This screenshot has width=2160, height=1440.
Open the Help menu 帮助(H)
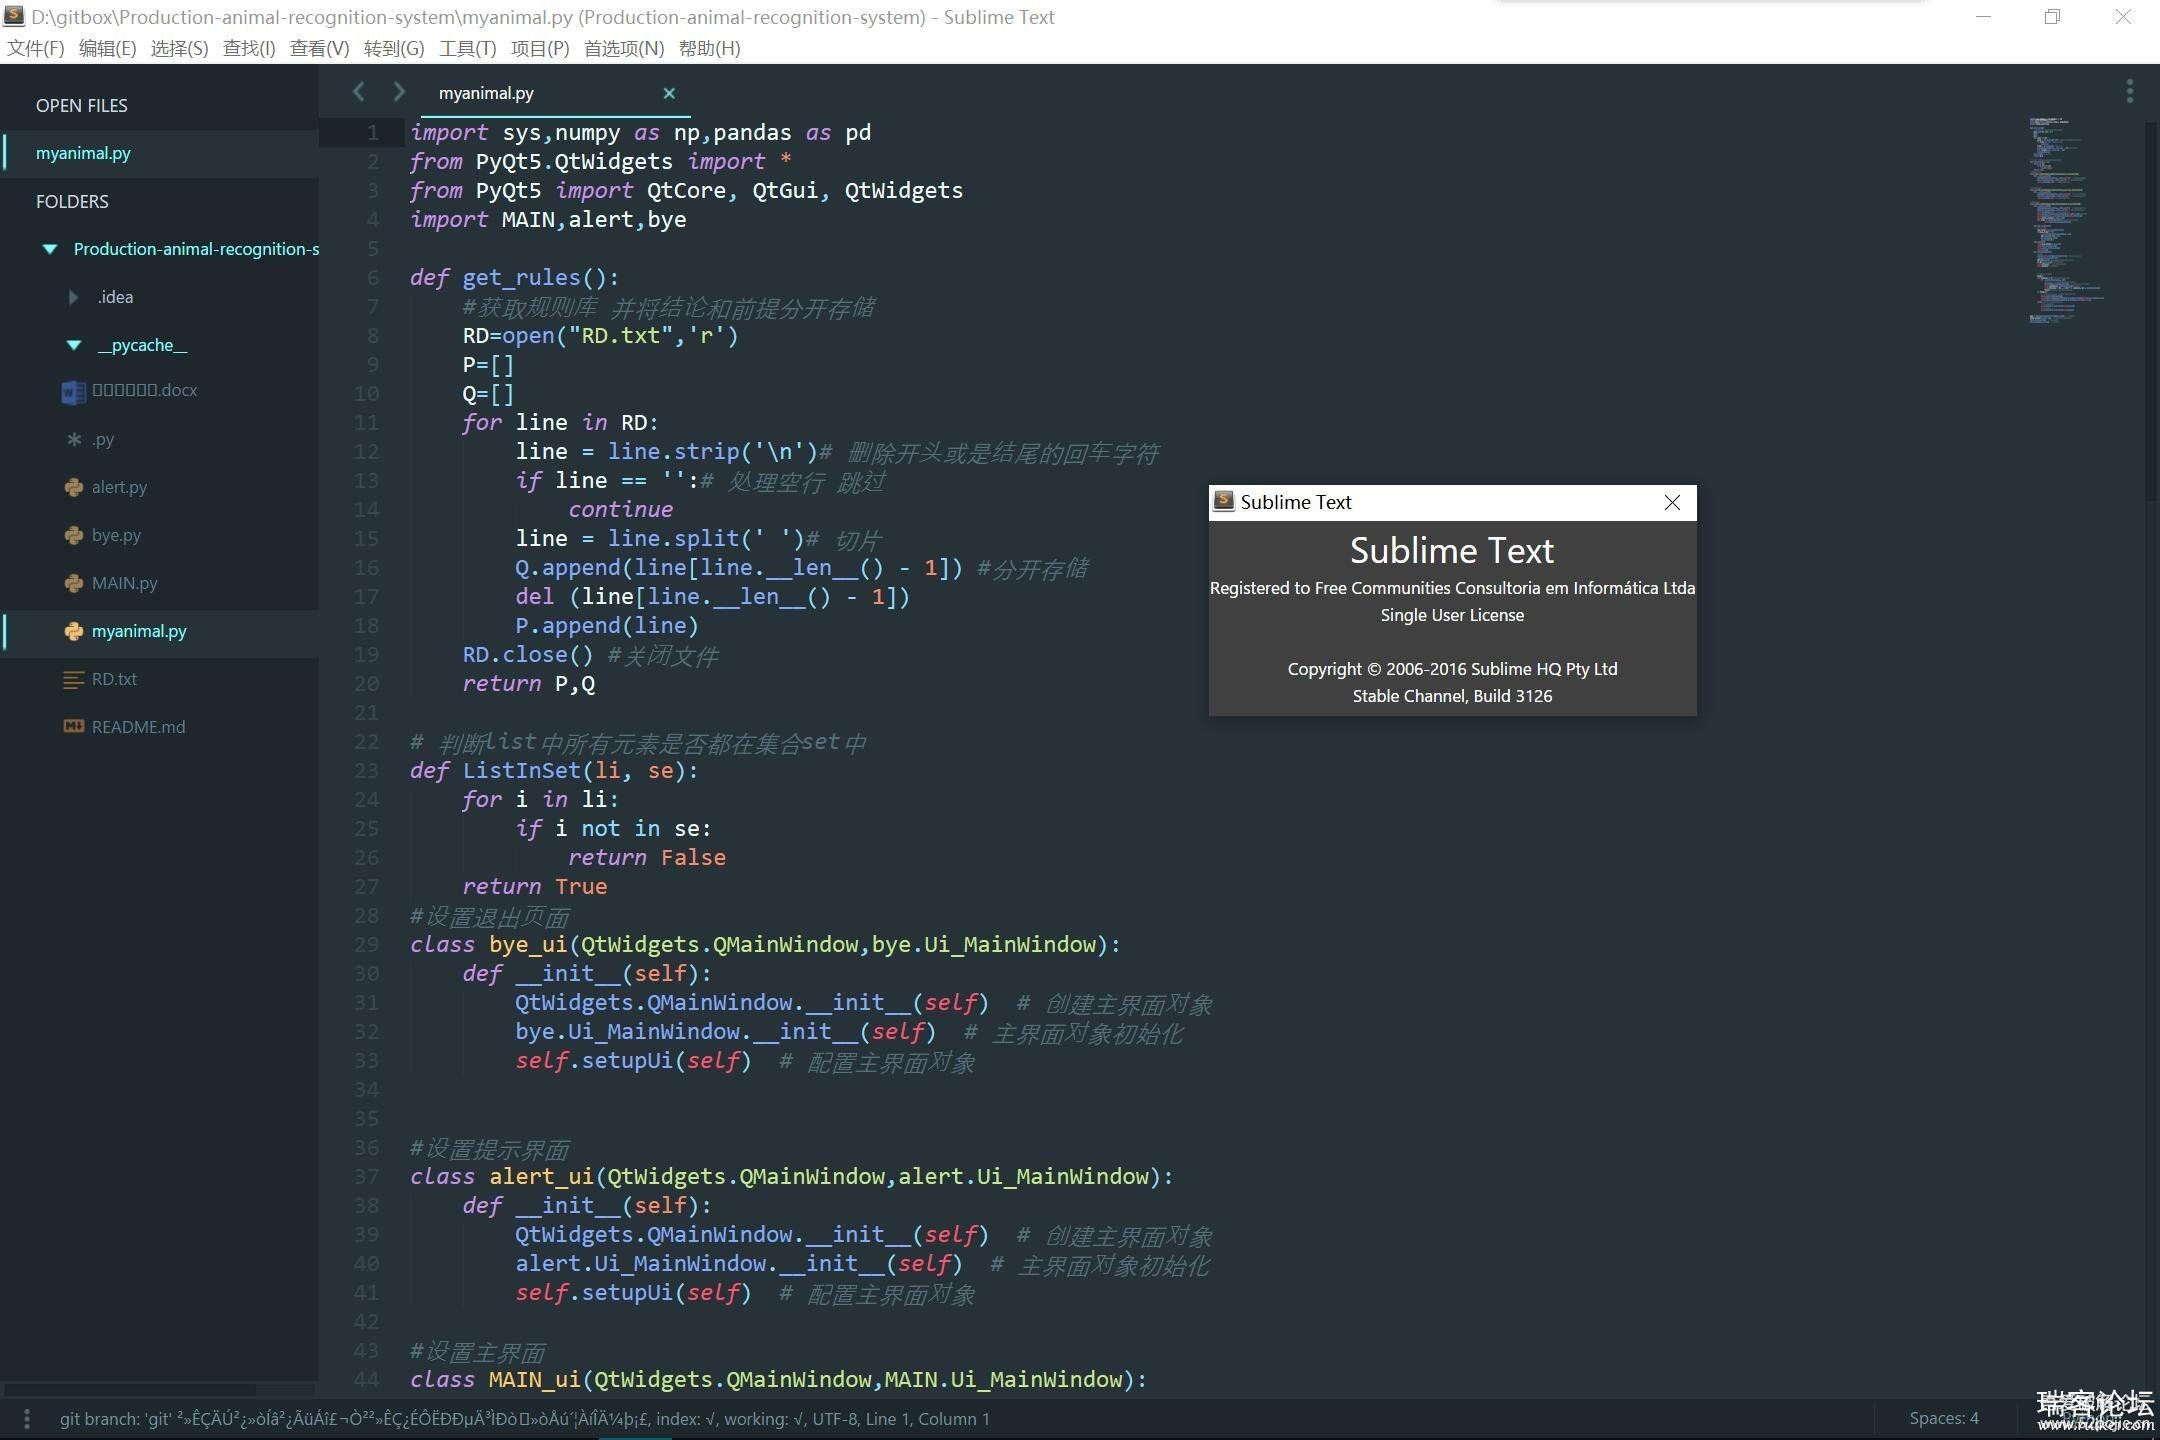pyautogui.click(x=709, y=48)
